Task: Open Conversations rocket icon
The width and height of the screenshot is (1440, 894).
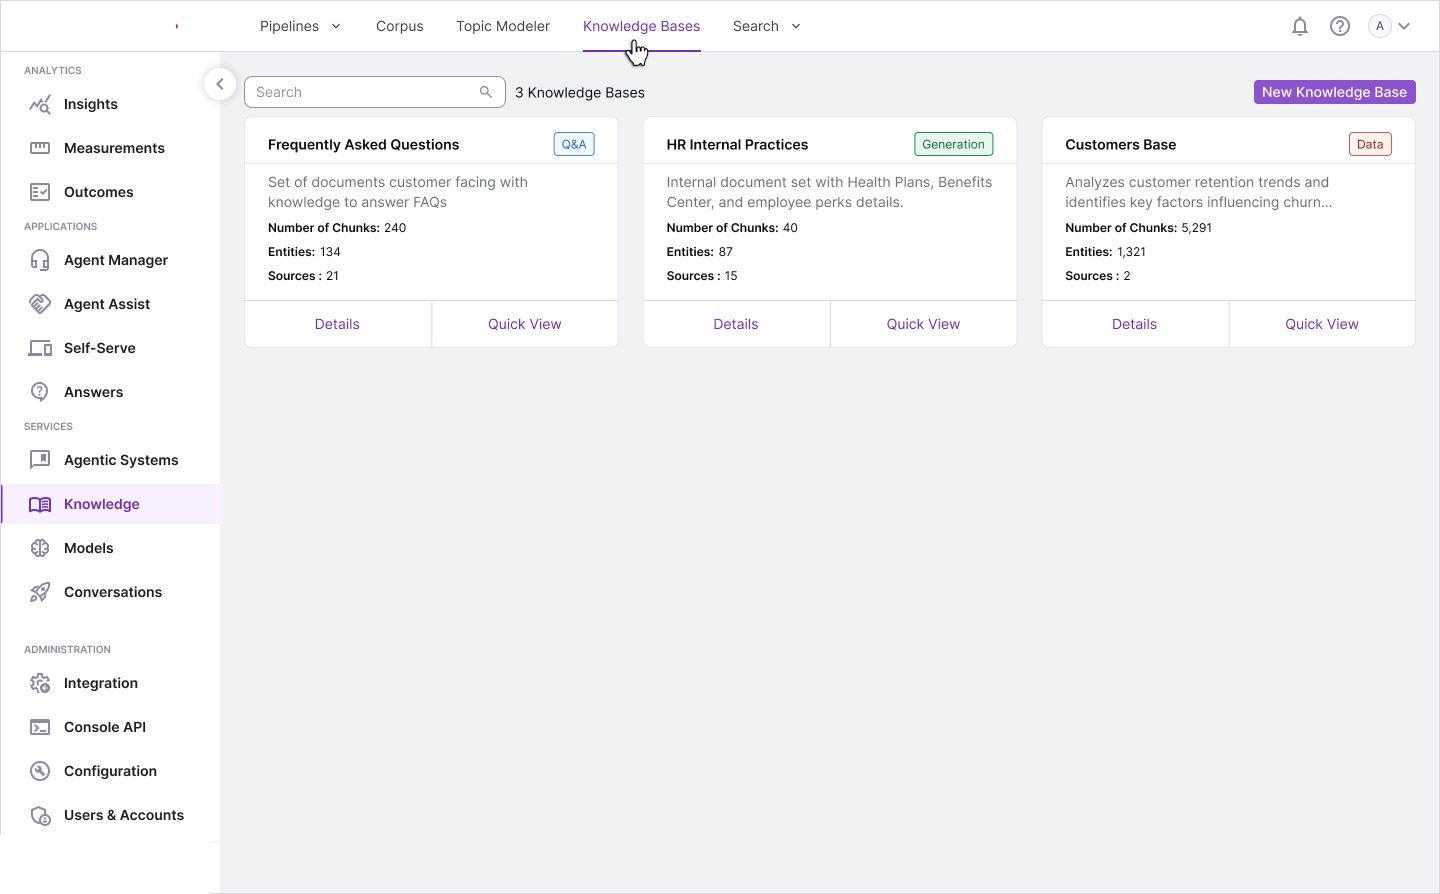Action: tap(40, 593)
